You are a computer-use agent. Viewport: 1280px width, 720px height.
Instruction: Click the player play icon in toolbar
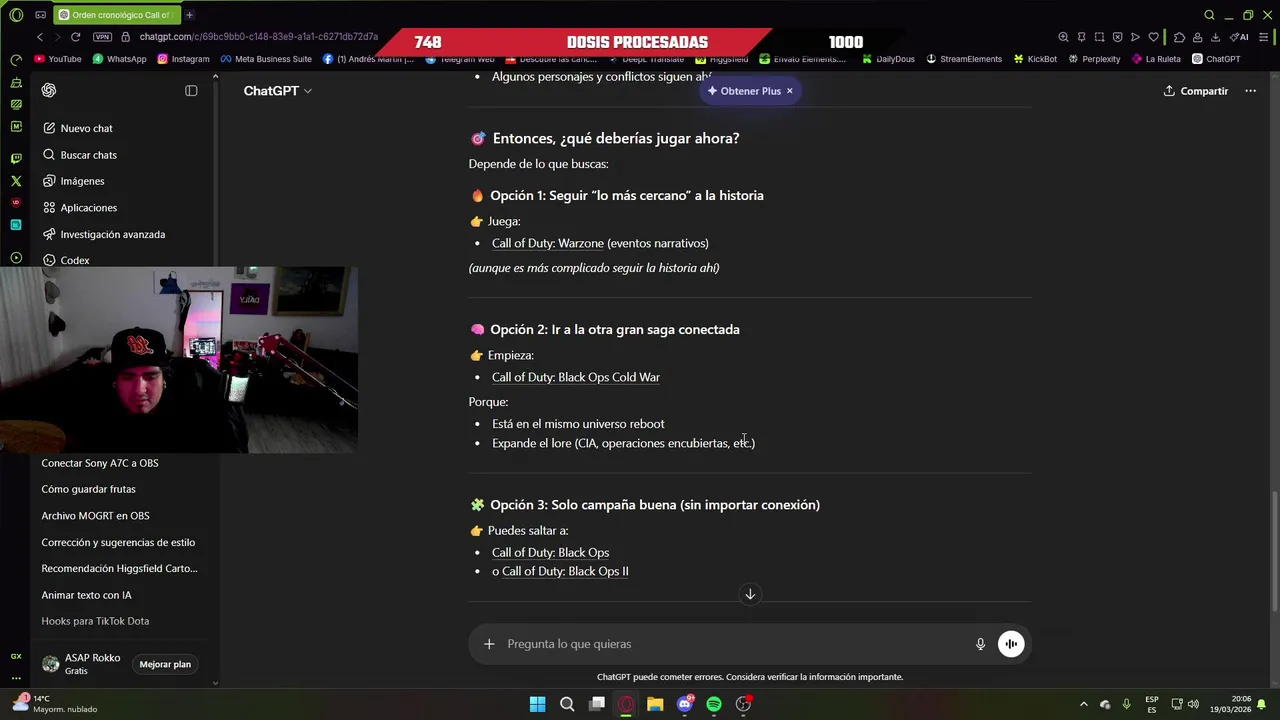coord(1135,37)
